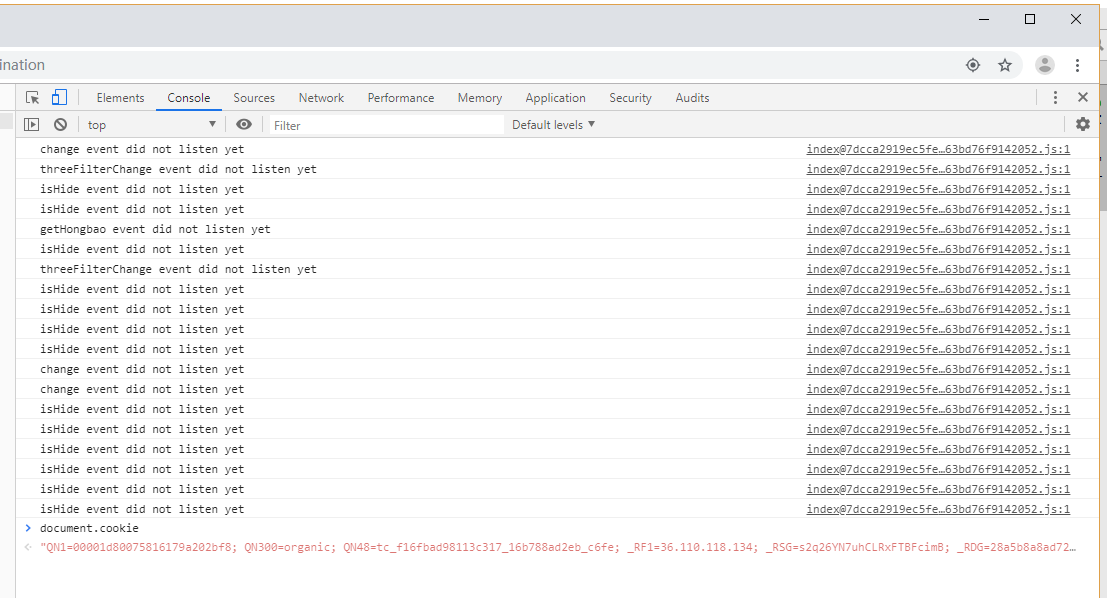The image size is (1107, 598).
Task: Switch to the Security tab
Action: coord(630,98)
